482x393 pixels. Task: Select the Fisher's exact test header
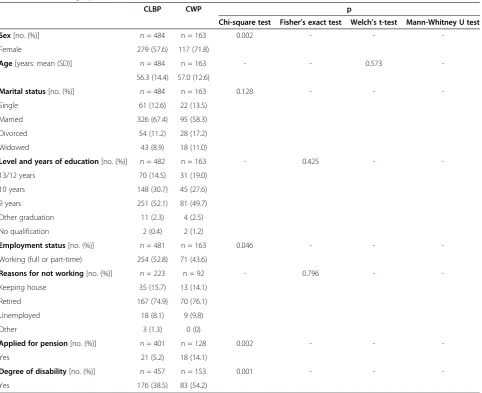click(310, 22)
